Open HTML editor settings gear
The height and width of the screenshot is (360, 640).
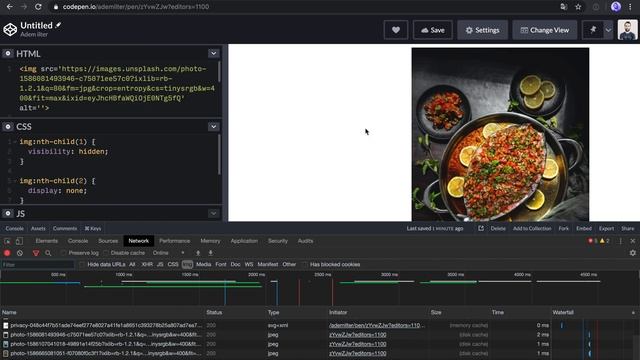8,53
